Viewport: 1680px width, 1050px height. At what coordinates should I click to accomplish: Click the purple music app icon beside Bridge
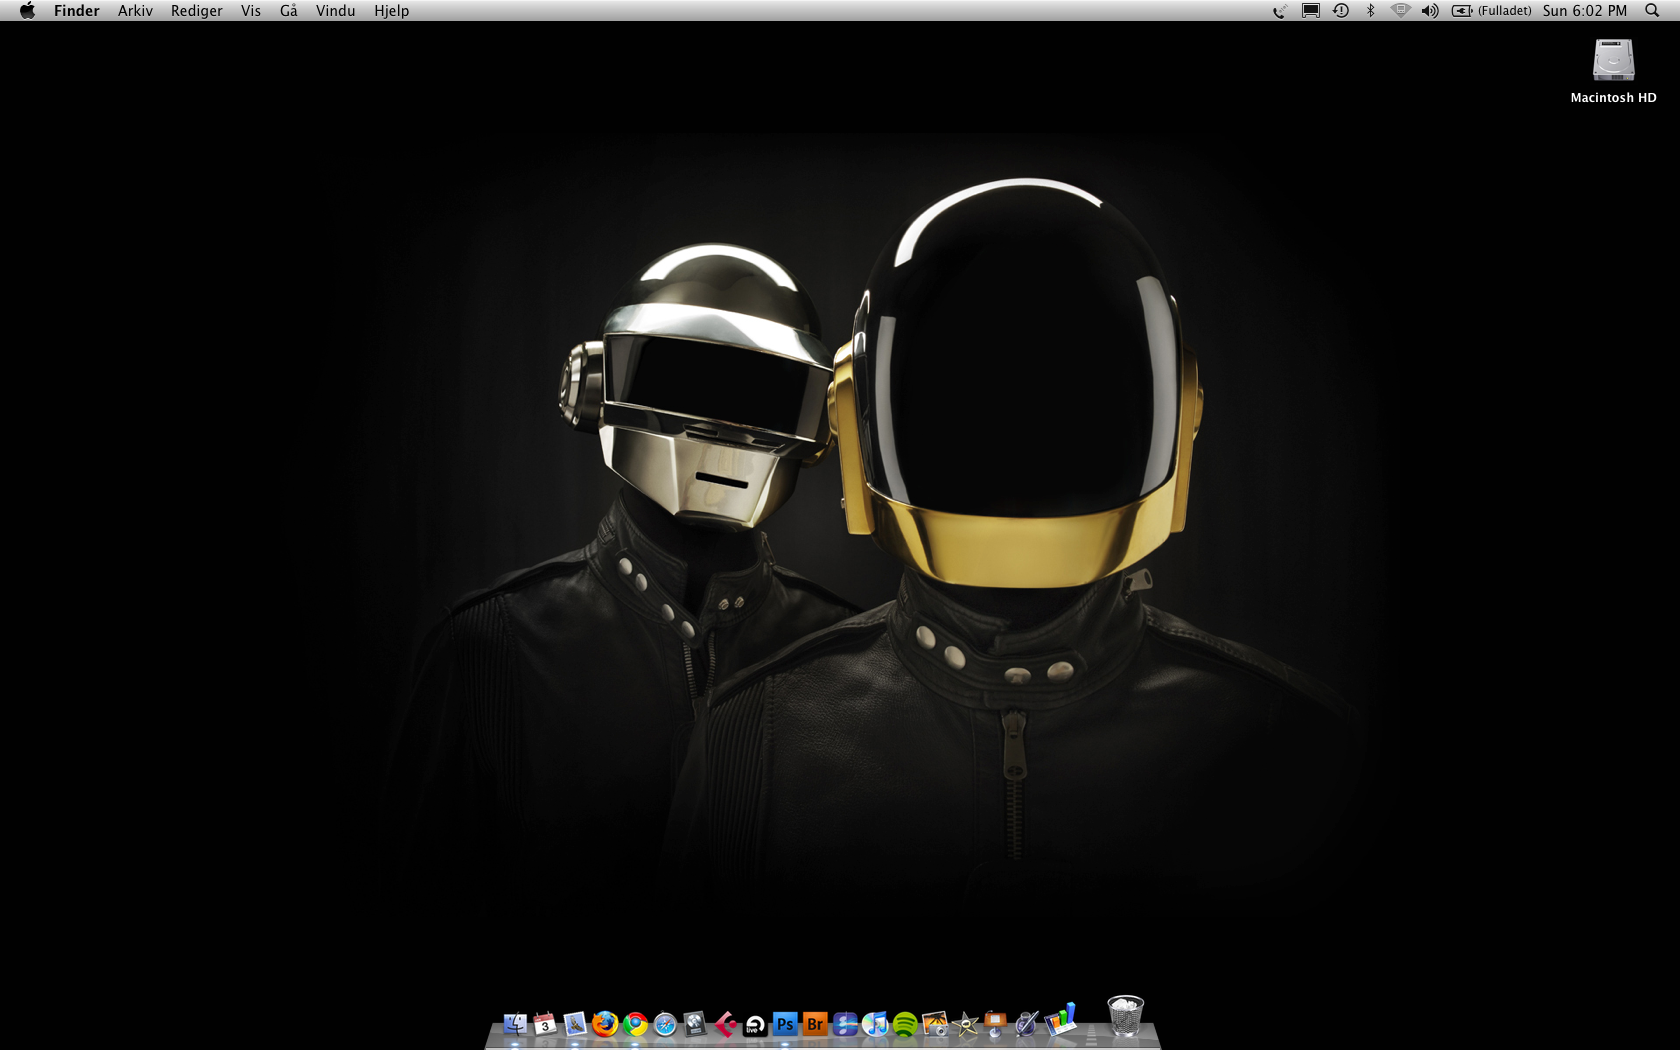click(x=845, y=1024)
